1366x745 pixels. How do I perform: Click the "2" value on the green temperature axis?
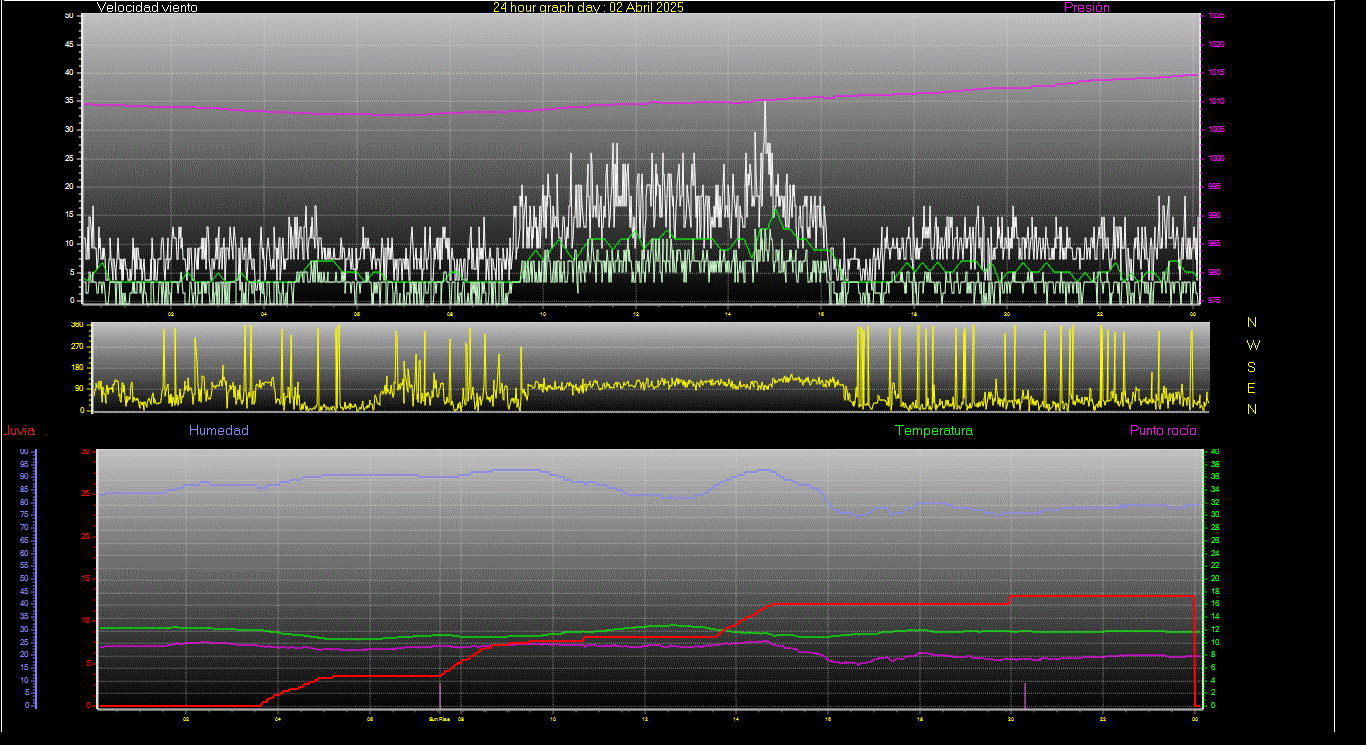pyautogui.click(x=1213, y=692)
